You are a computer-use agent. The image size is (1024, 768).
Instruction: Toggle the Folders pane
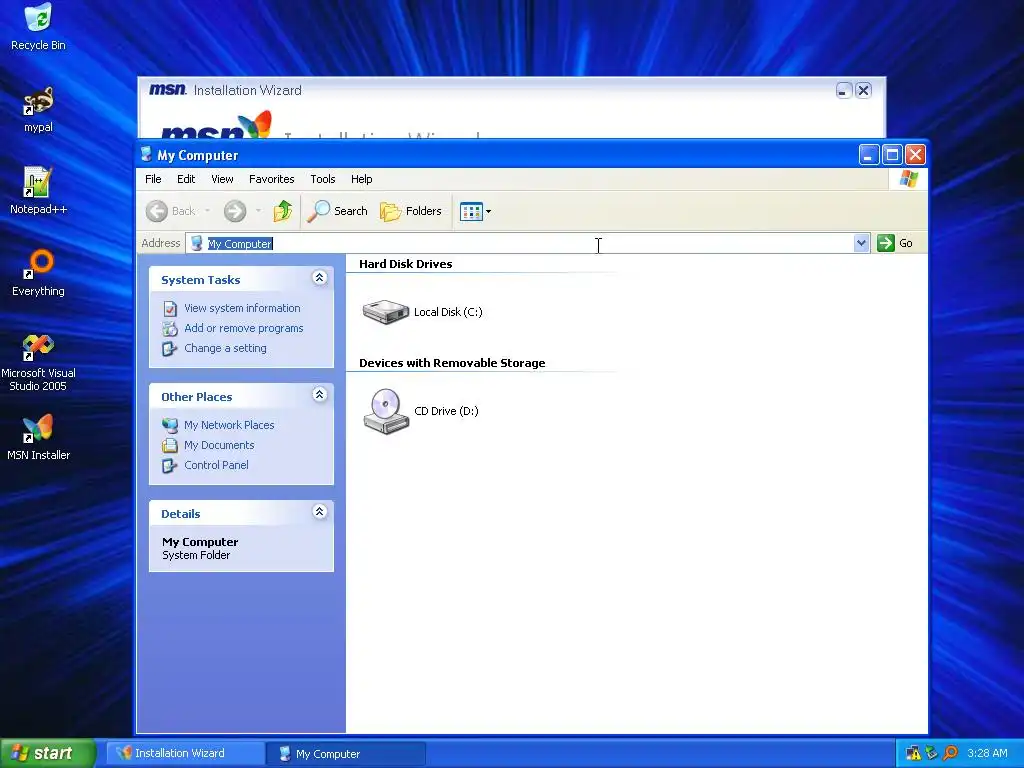tap(411, 211)
